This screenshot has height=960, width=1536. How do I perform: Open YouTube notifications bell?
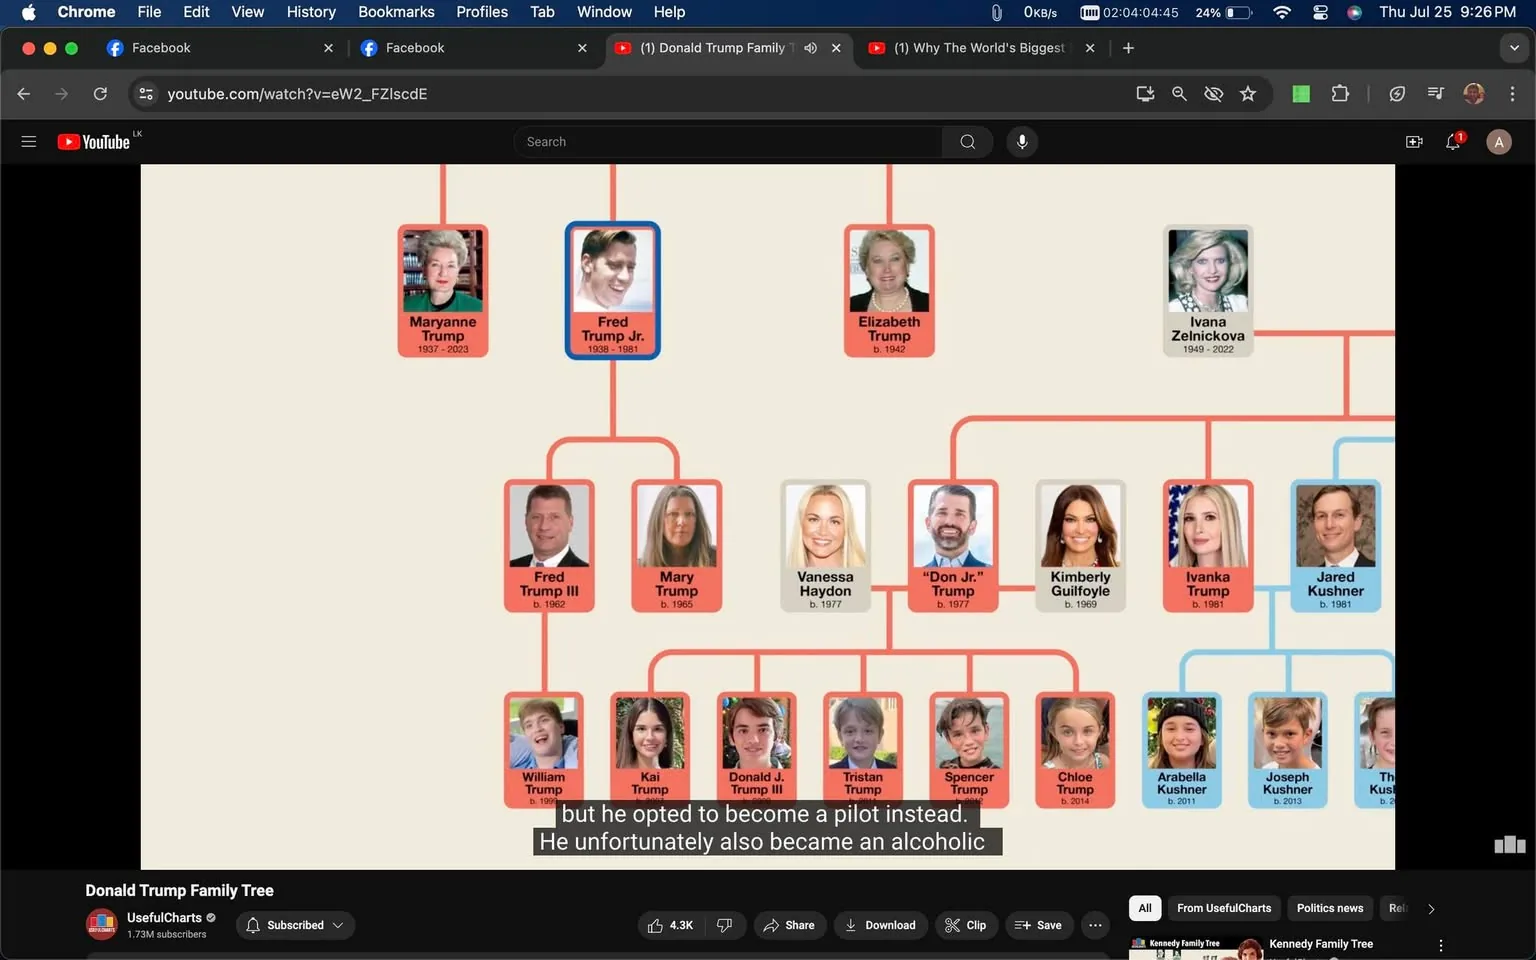(x=1452, y=141)
